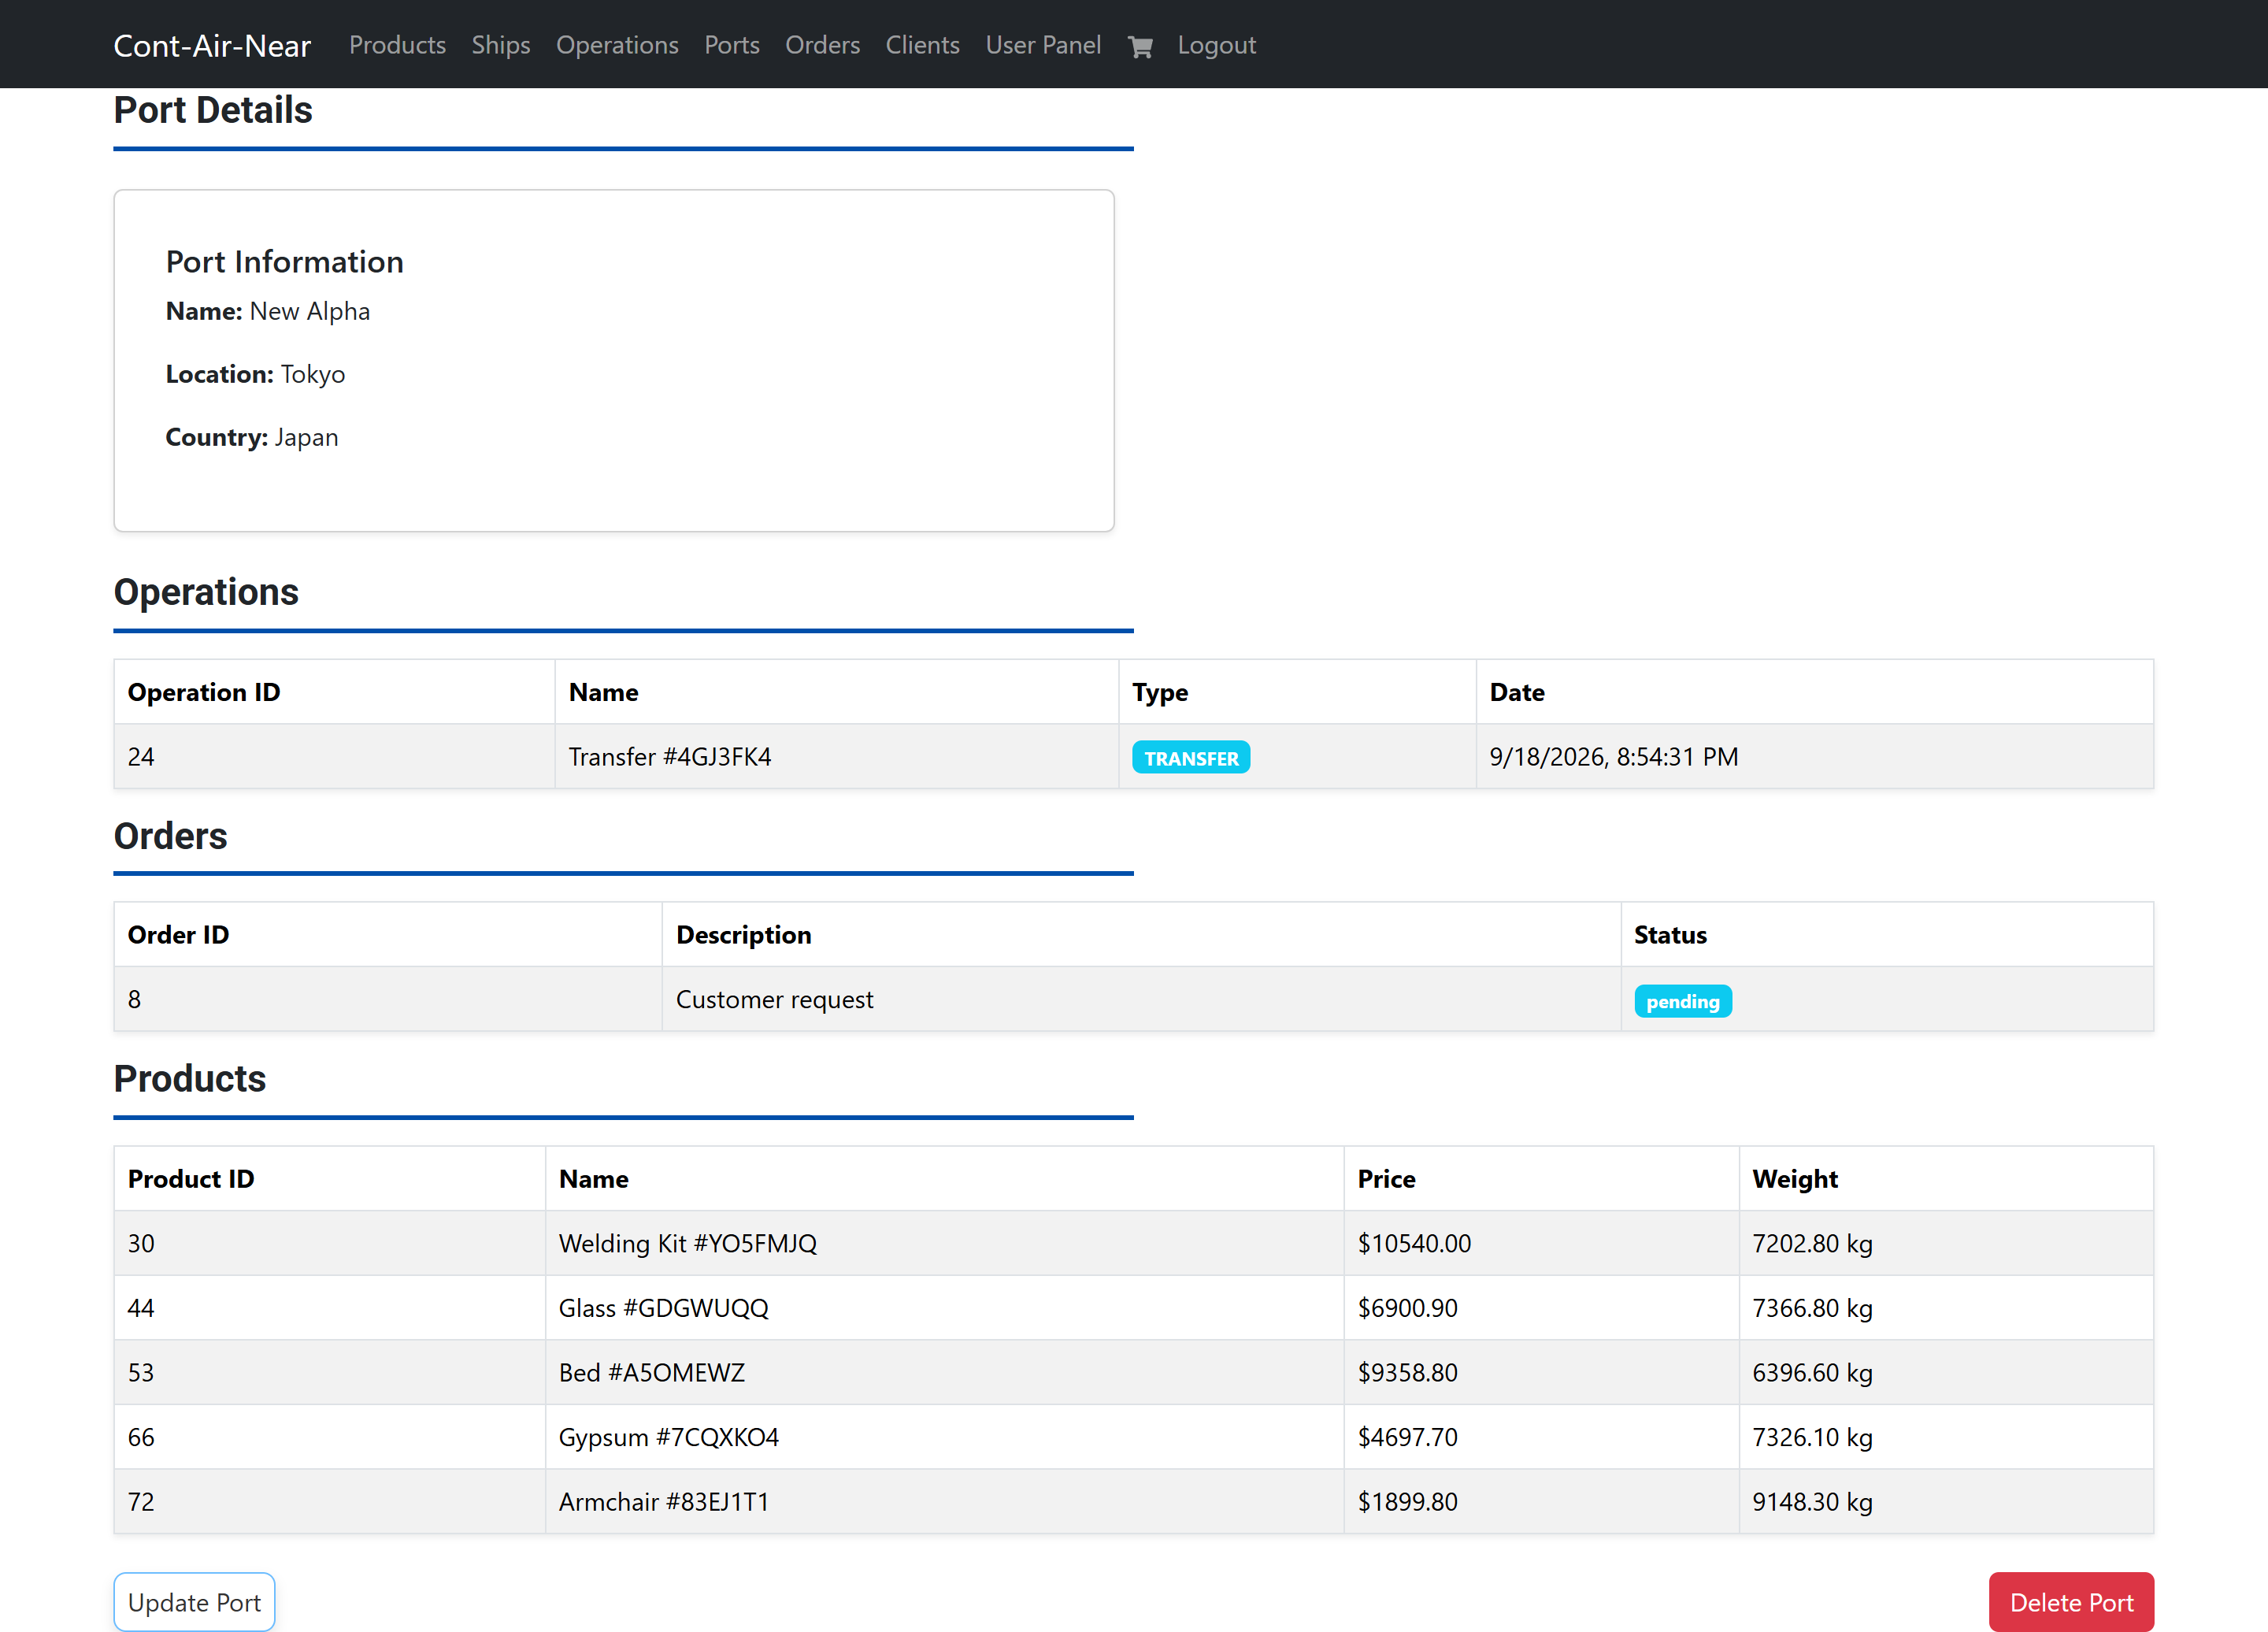Select product Welding Kit #YO5FMJQ

point(688,1243)
